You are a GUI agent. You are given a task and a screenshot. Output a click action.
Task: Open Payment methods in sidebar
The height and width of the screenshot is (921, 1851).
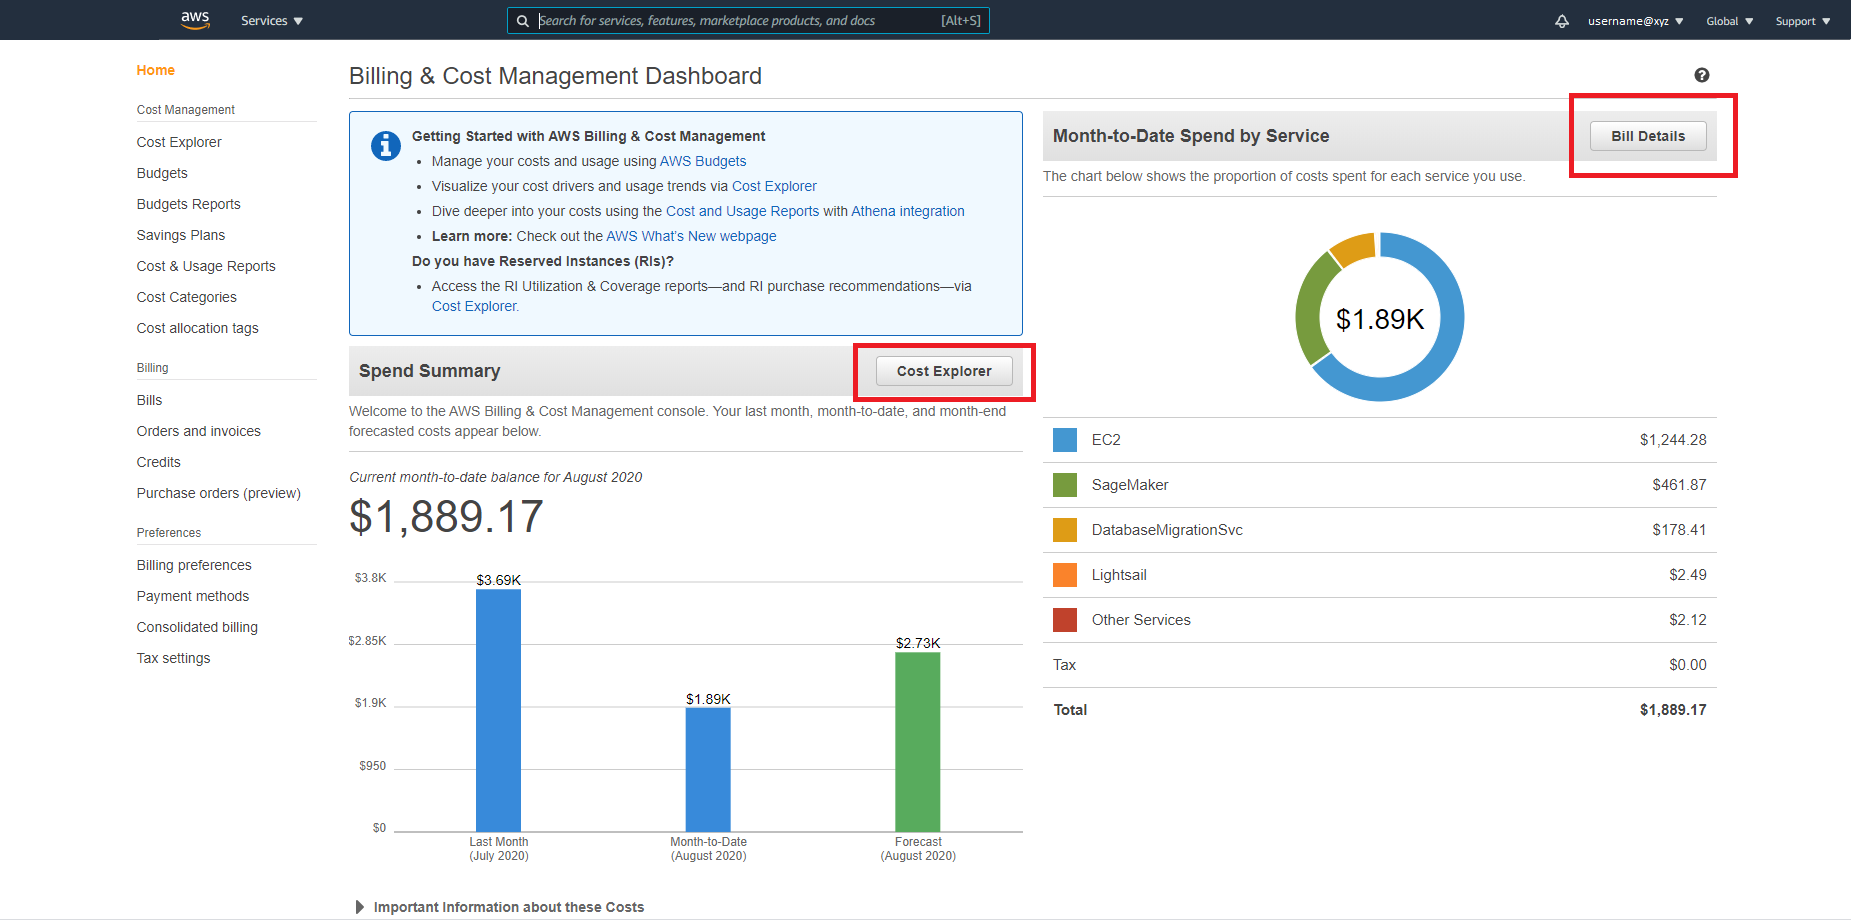pos(193,596)
